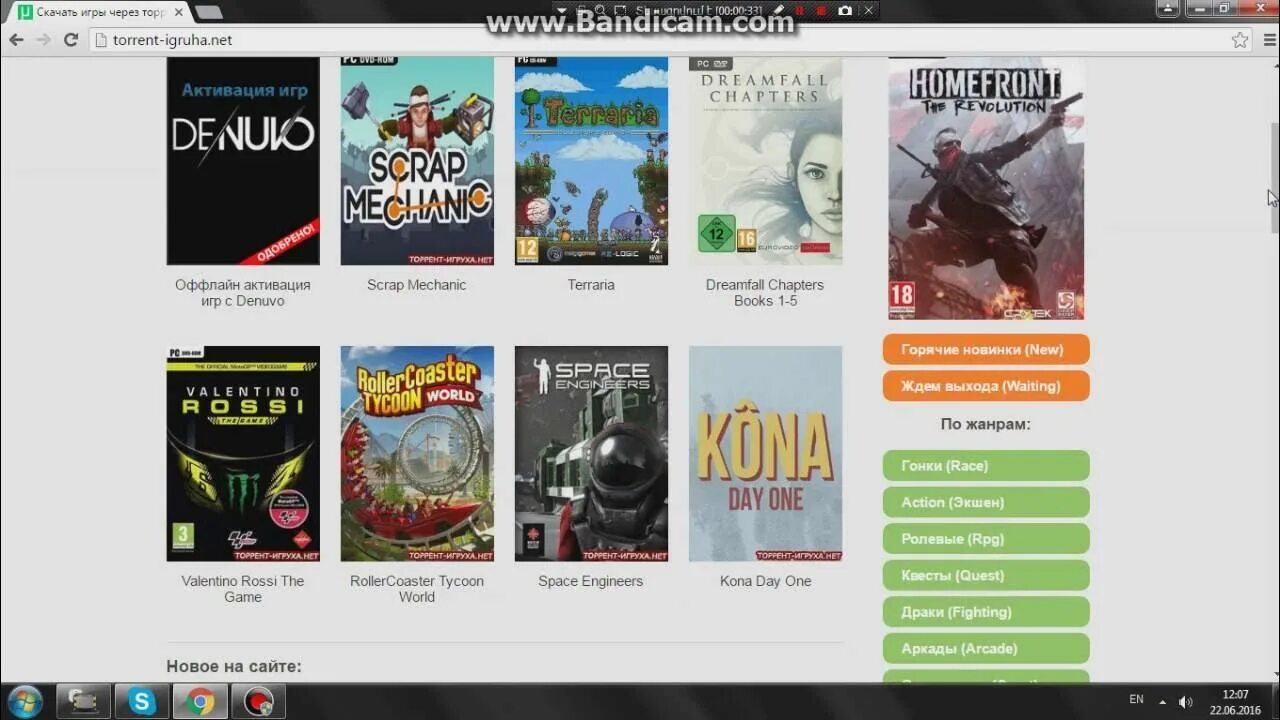The width and height of the screenshot is (1280, 720).
Task: Open the Denuvo activation cover image
Action: click(x=243, y=160)
